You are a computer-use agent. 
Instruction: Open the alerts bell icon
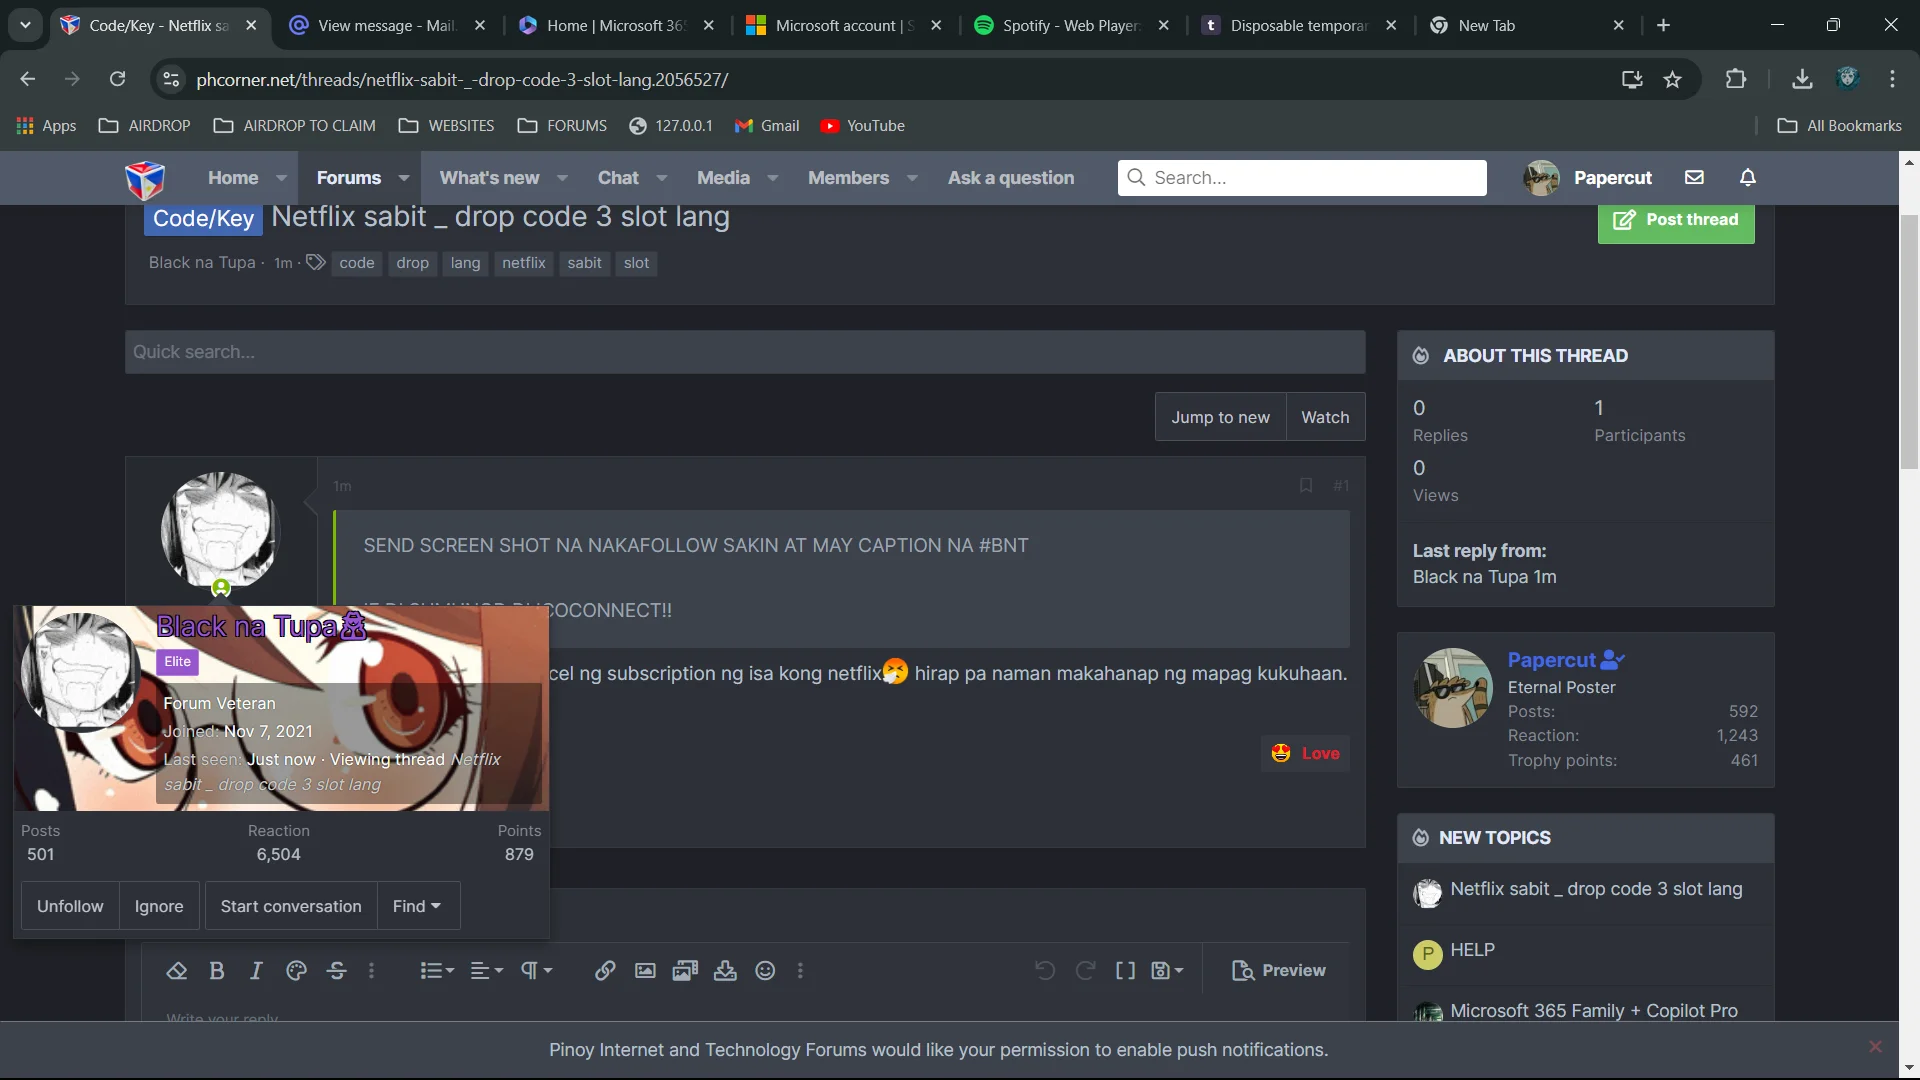pyautogui.click(x=1748, y=178)
